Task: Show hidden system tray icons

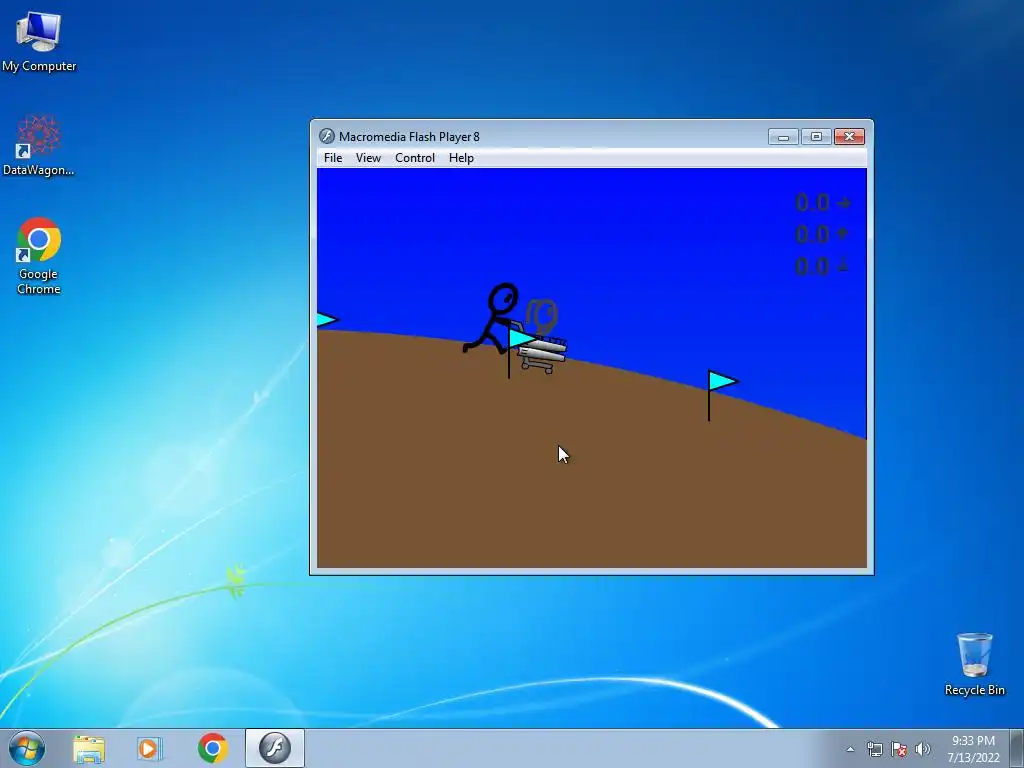Action: coord(850,749)
